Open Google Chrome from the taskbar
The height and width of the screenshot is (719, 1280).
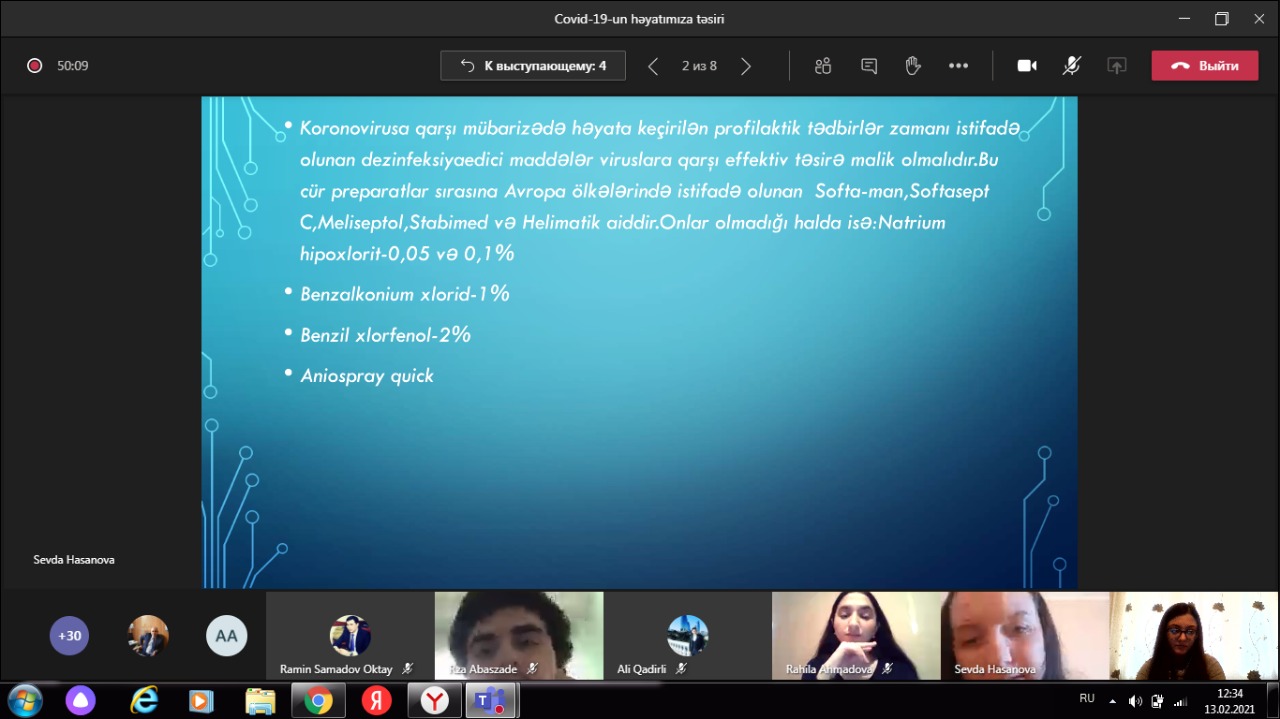click(319, 701)
